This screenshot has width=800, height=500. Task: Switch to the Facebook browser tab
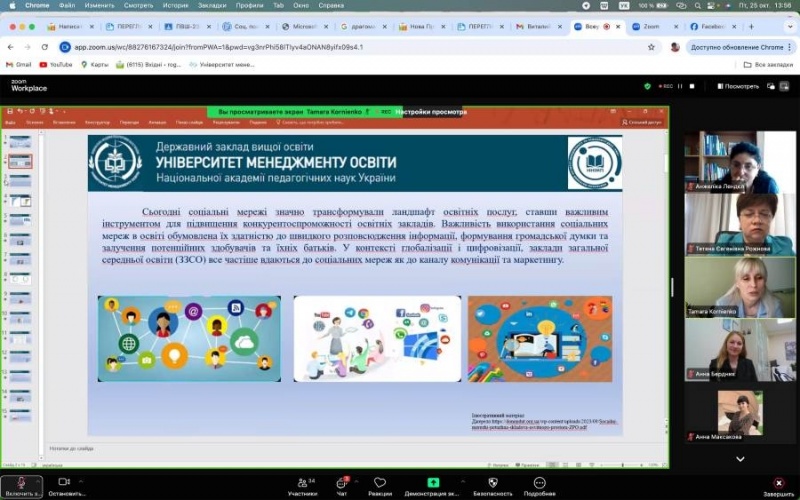coord(711,27)
